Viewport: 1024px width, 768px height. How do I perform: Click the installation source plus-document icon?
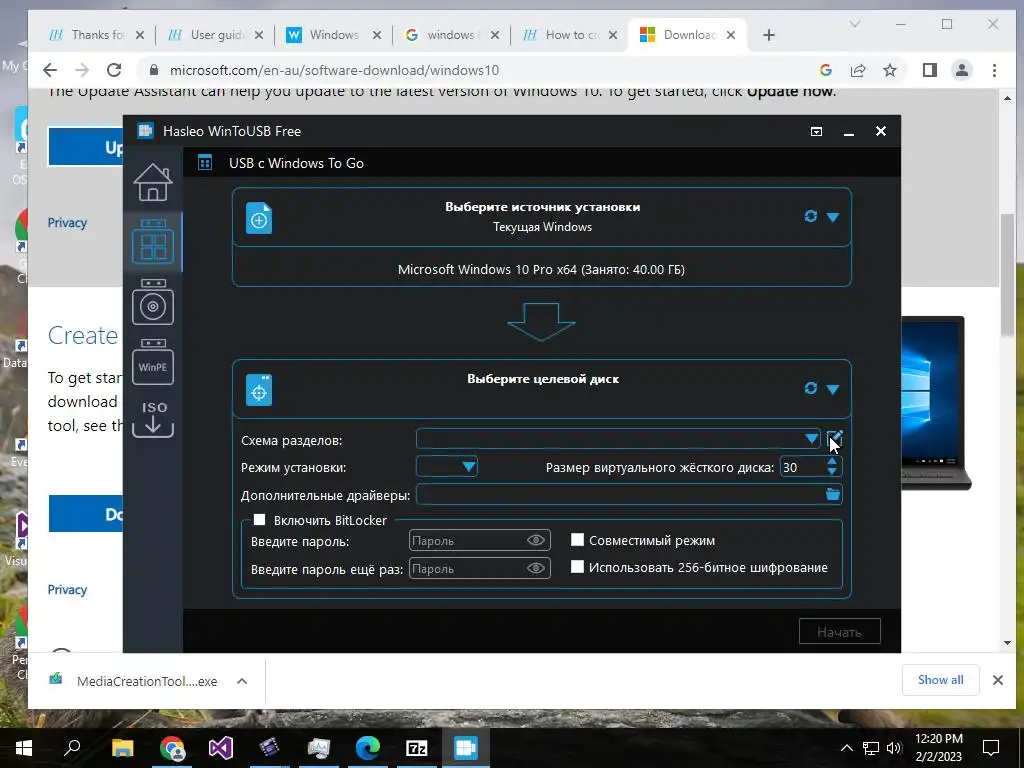point(259,218)
